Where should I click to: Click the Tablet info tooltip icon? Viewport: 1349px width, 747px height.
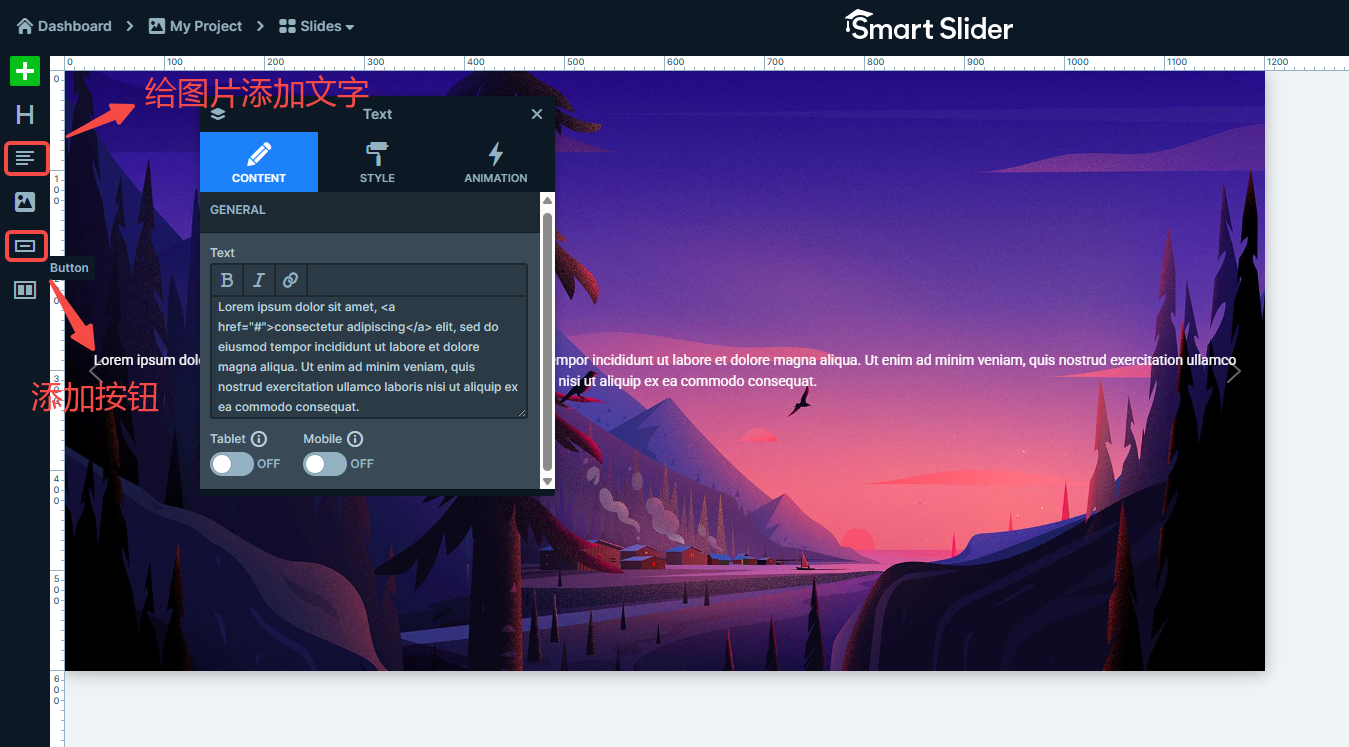(x=261, y=438)
